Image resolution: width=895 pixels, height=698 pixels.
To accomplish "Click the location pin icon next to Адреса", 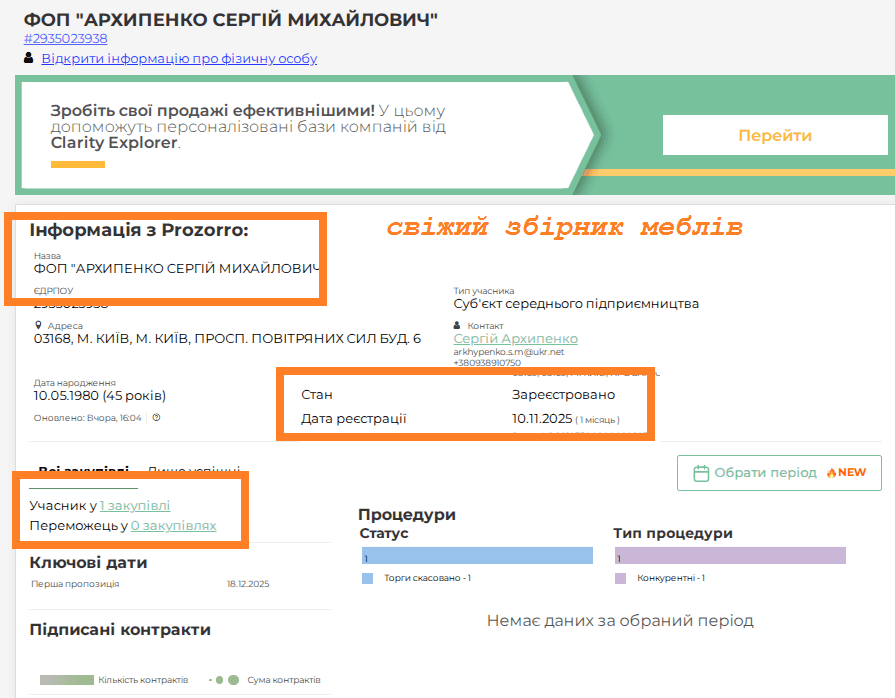I will click(38, 326).
